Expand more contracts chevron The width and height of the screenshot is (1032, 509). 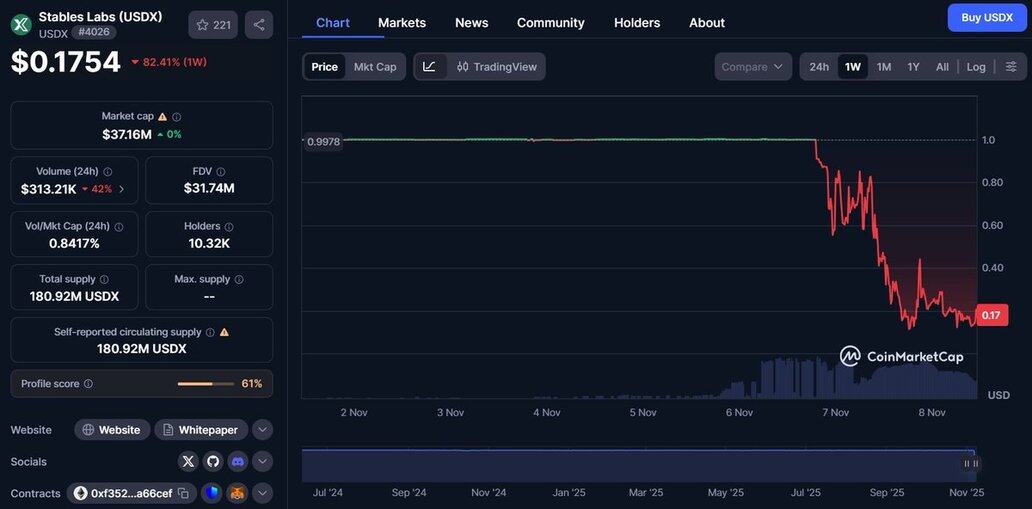pyautogui.click(x=262, y=493)
